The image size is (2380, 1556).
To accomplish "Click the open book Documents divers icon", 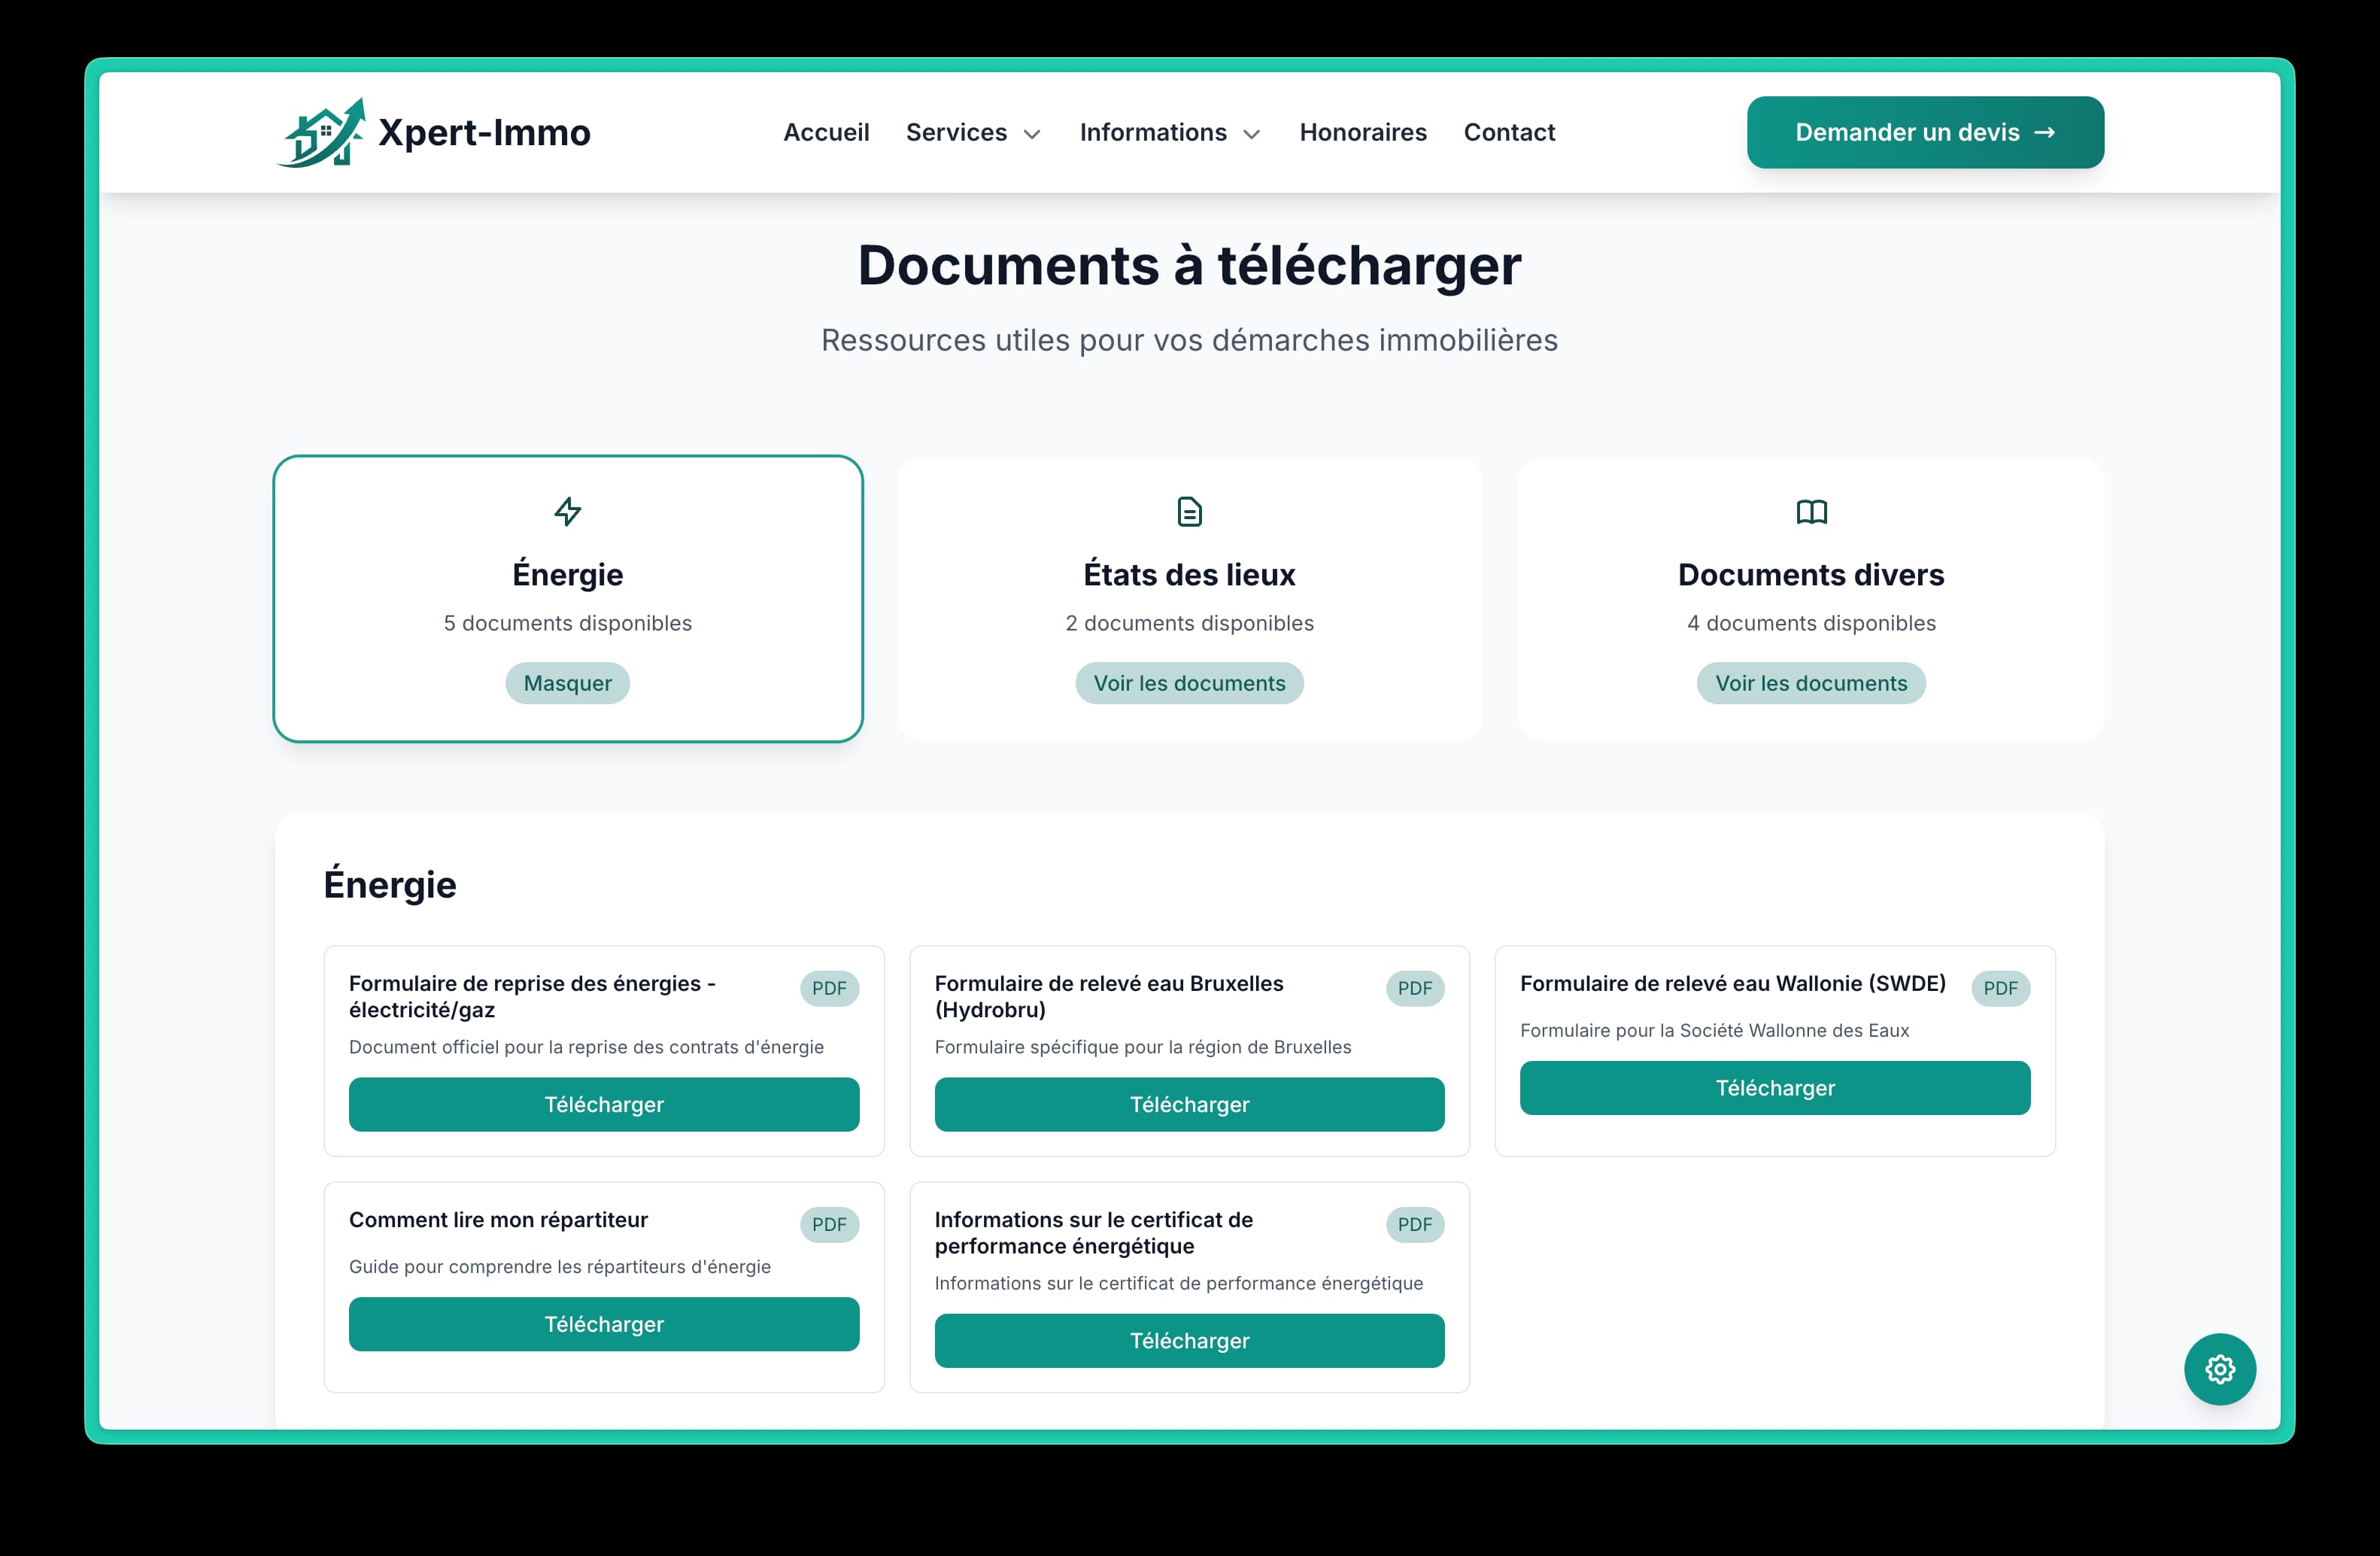I will point(1811,512).
